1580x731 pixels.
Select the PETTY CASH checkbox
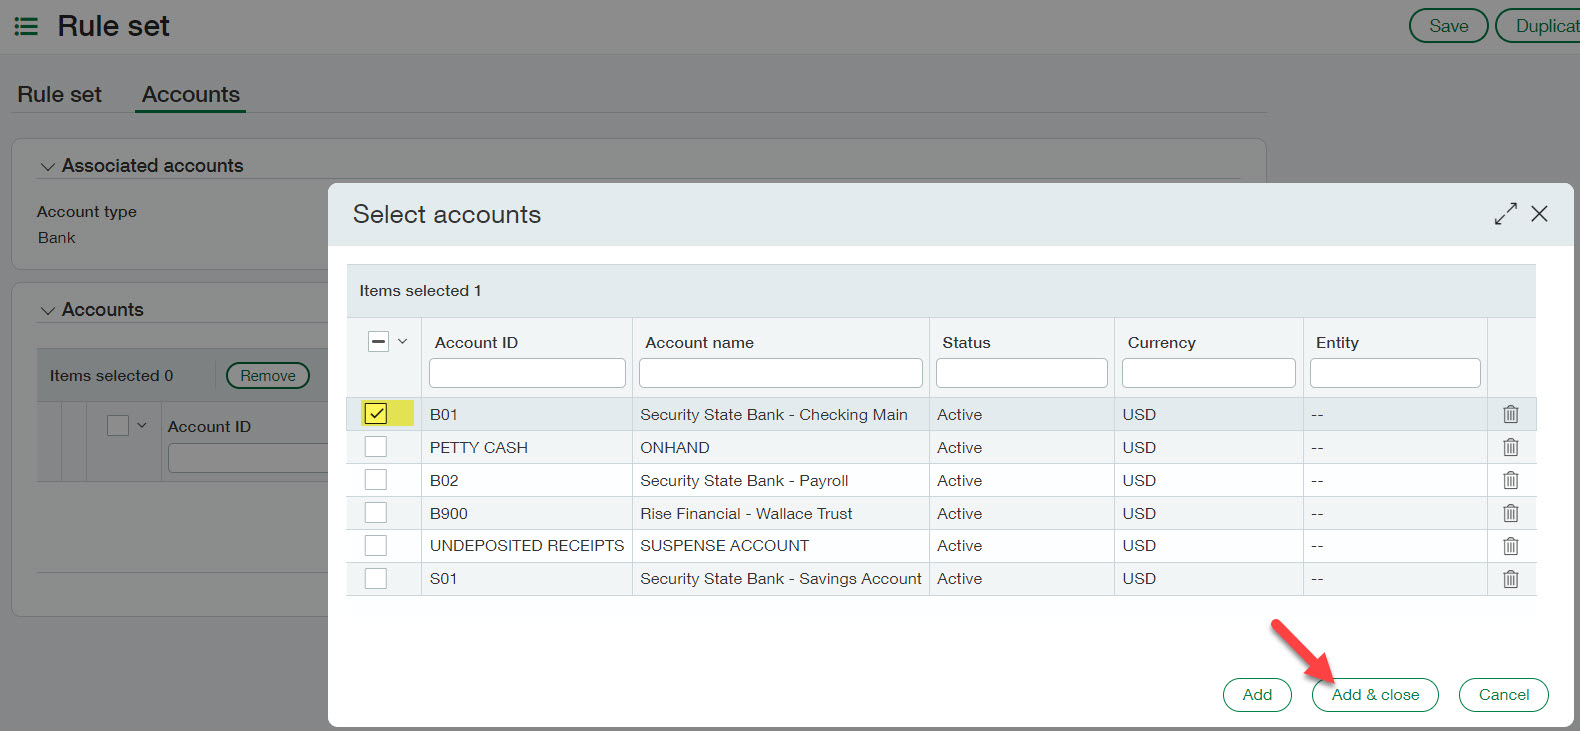click(376, 447)
